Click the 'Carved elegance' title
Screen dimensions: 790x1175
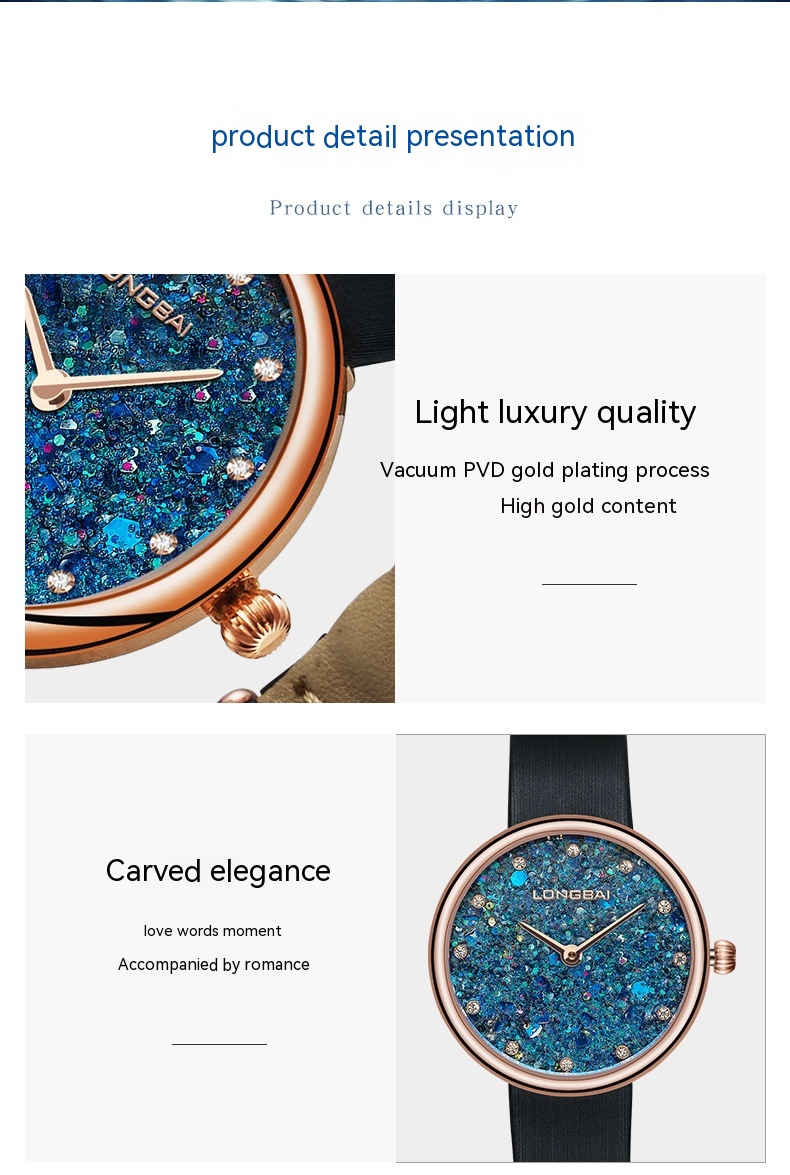click(218, 871)
